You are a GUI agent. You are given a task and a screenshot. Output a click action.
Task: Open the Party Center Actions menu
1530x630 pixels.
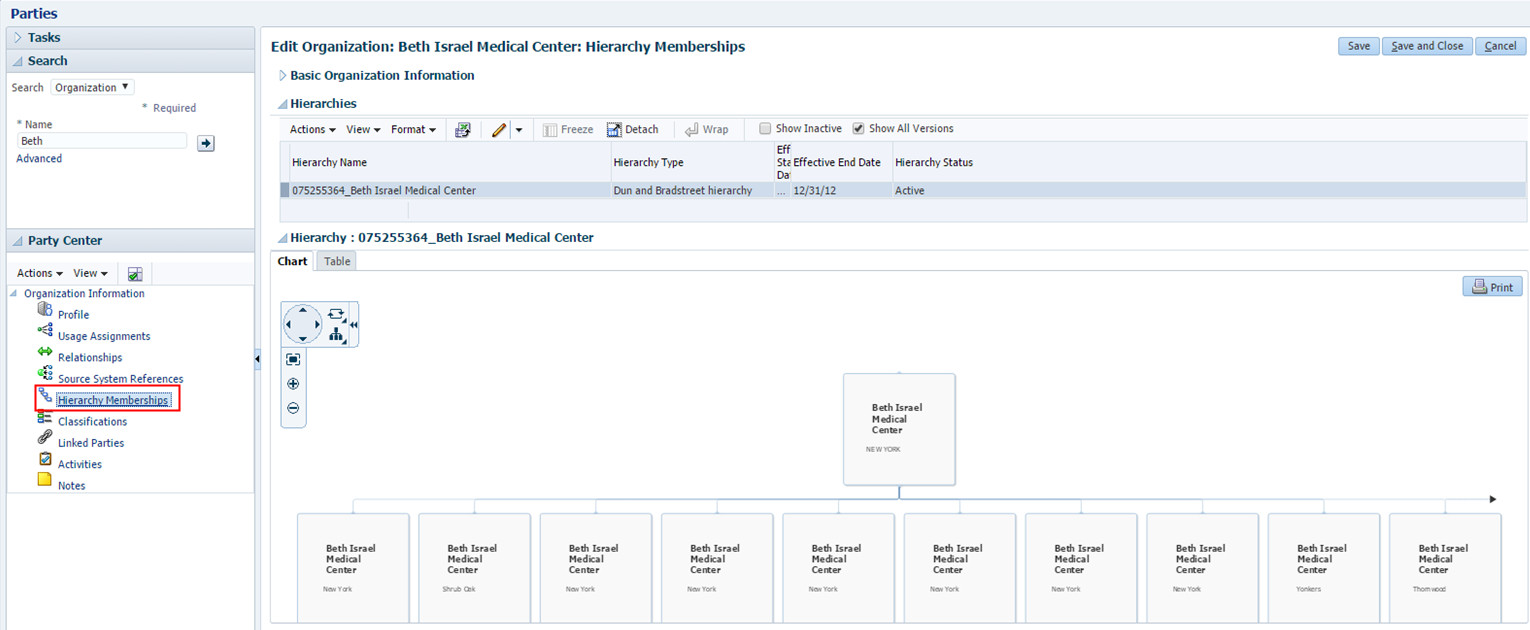(40, 273)
